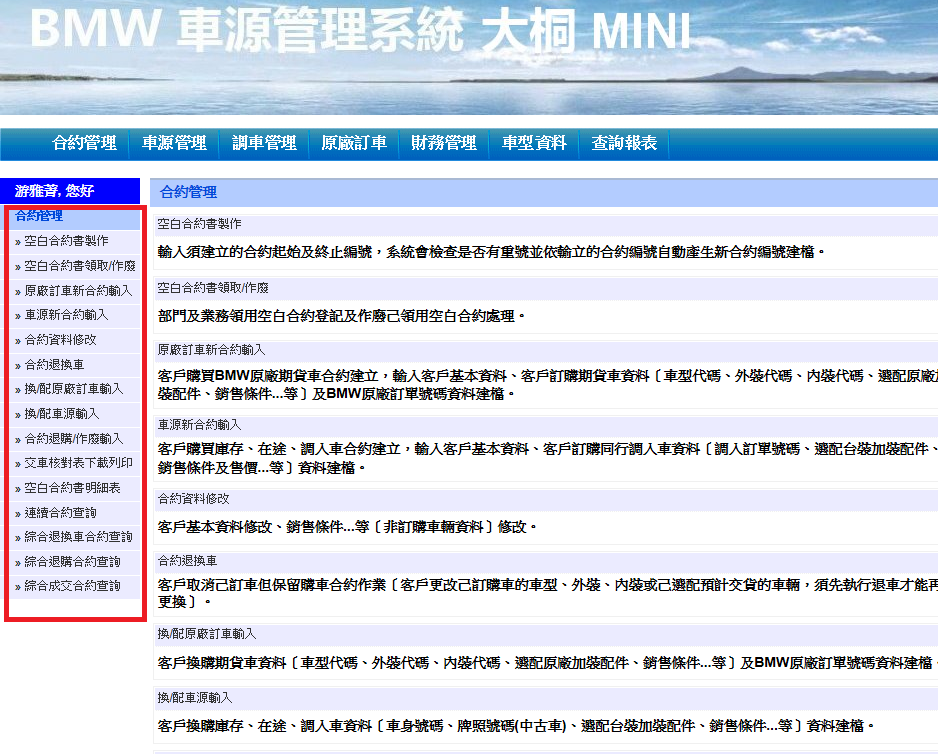Click the 換/配車源輸入 heading in main content
This screenshot has width=938, height=754.
click(195, 698)
